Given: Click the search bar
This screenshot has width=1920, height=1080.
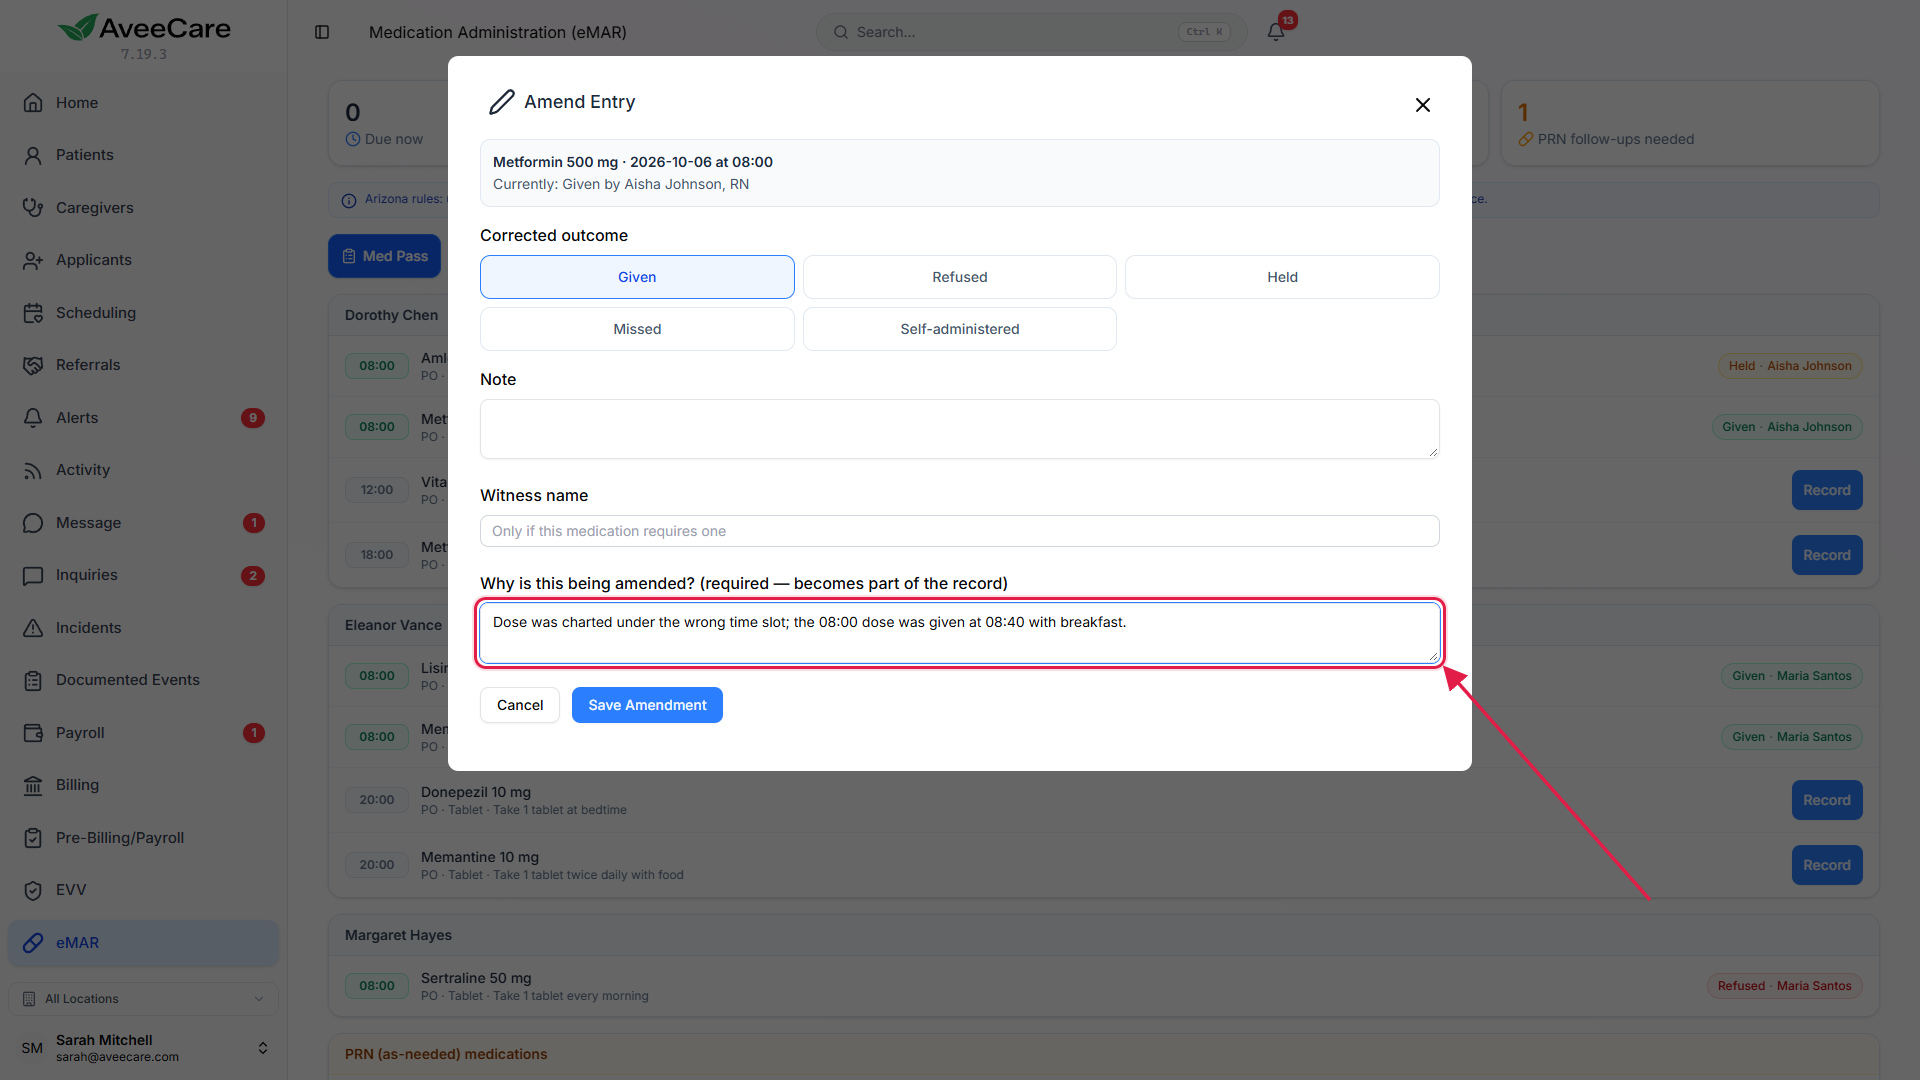Looking at the screenshot, I should coord(1031,32).
